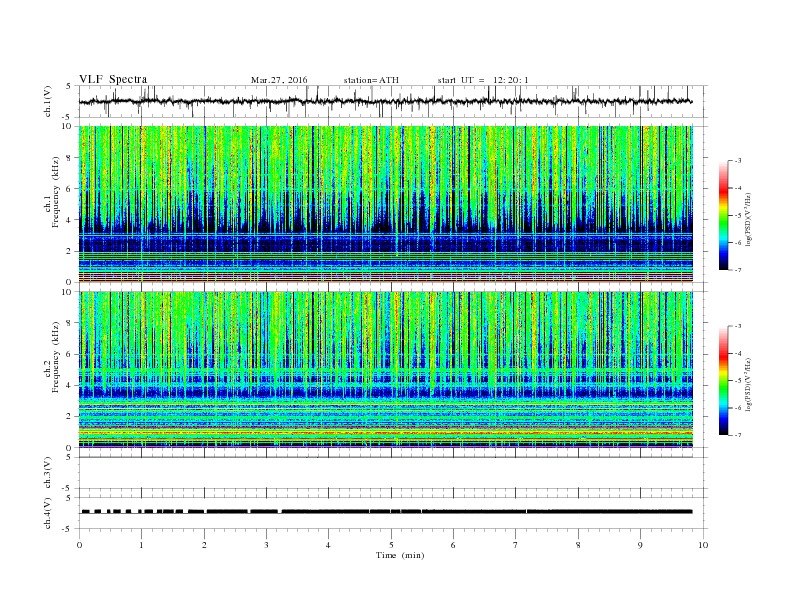Click the "ch.4(V)" axis label
This screenshot has width=792, height=612.
pyautogui.click(x=48, y=513)
